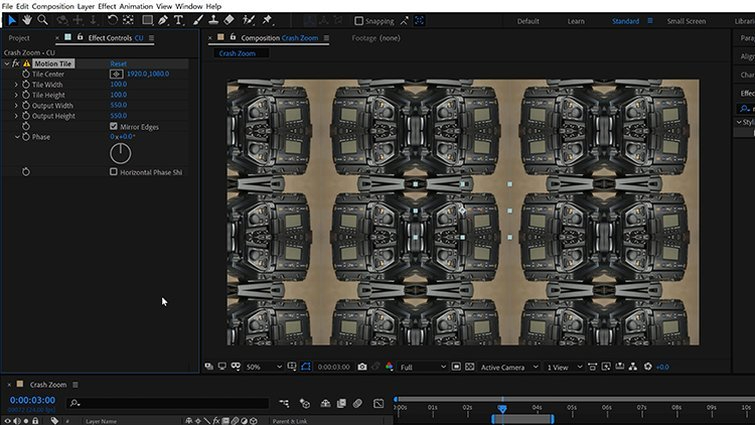Disable the Mirror Edges checkbox
Image resolution: width=755 pixels, height=425 pixels.
pyautogui.click(x=114, y=126)
